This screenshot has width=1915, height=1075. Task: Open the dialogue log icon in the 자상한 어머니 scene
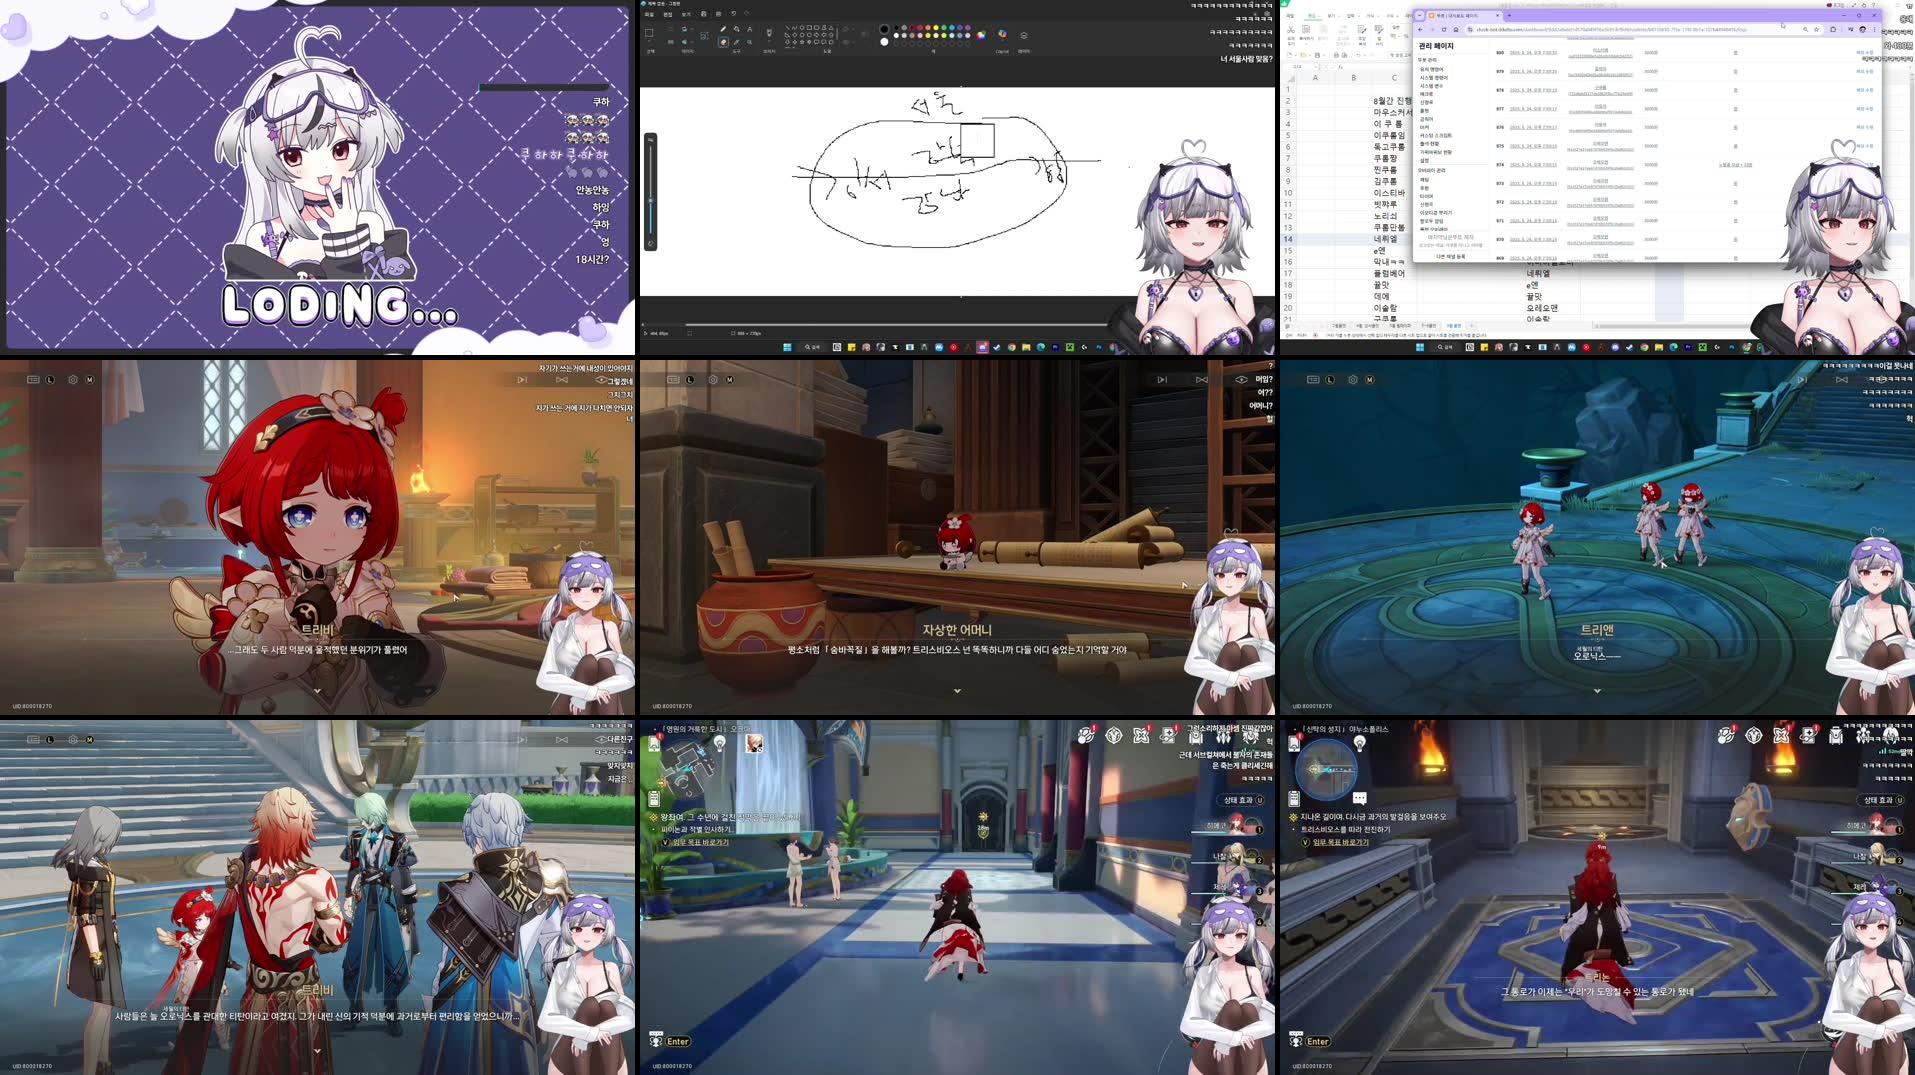(673, 379)
